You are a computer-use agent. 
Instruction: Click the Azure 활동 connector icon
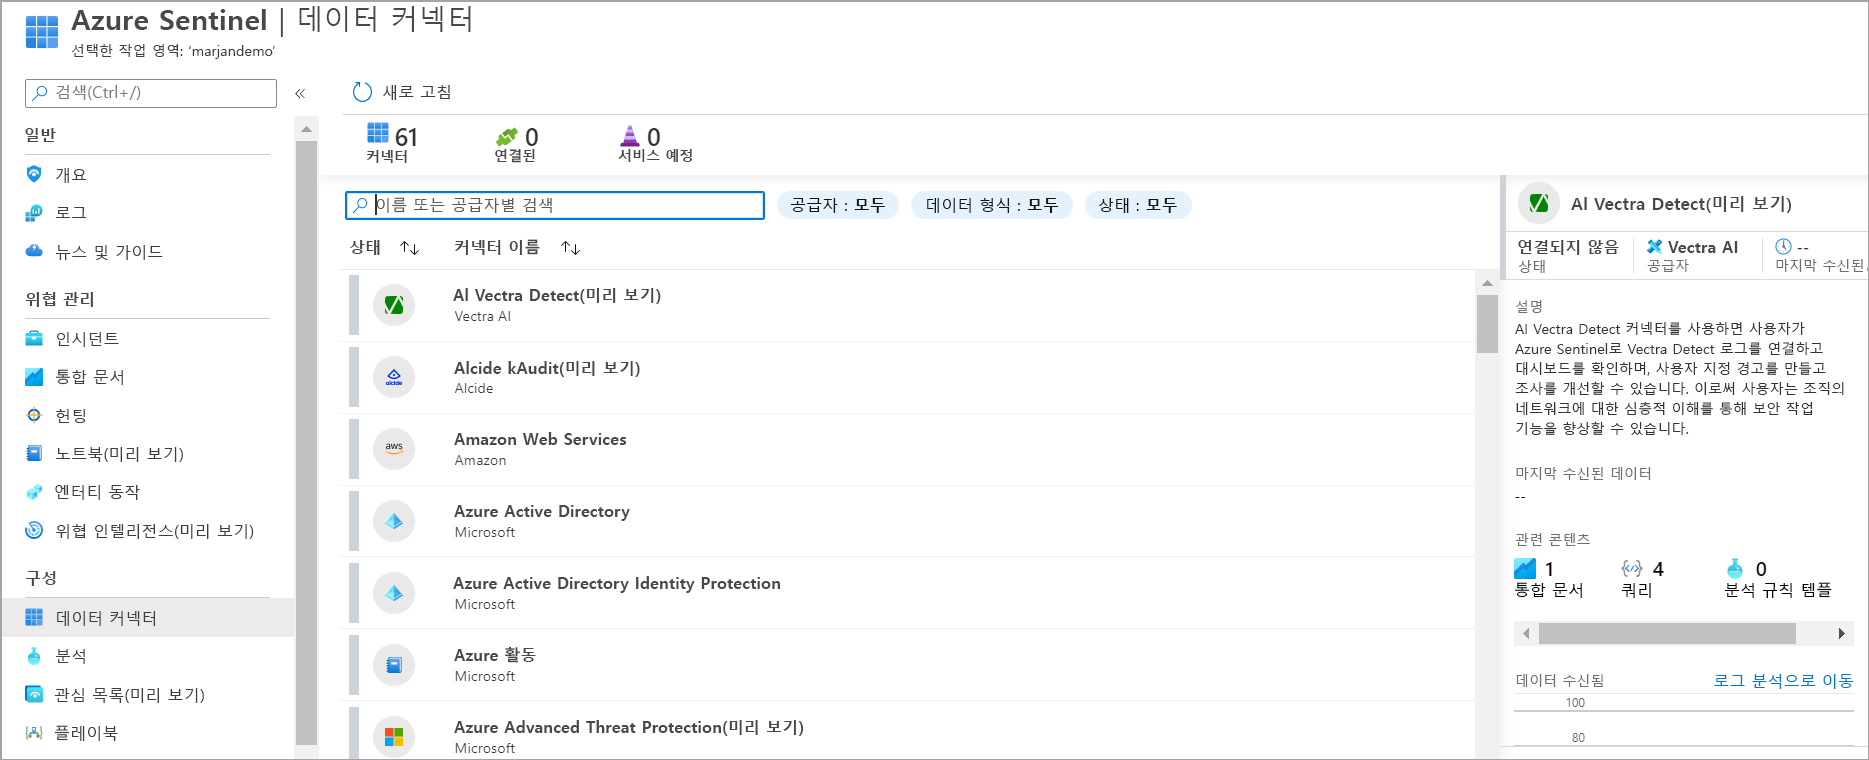point(394,665)
